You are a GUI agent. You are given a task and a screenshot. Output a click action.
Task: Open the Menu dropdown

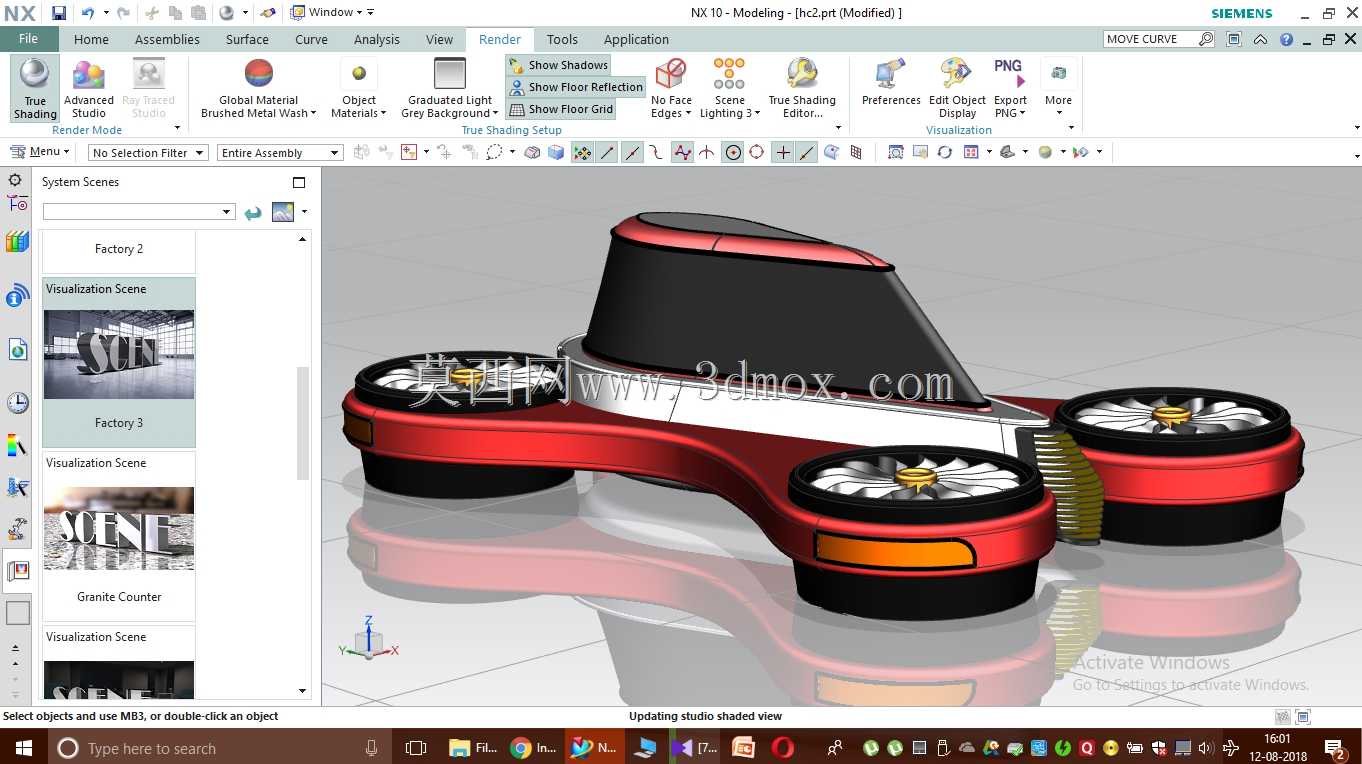[40, 152]
